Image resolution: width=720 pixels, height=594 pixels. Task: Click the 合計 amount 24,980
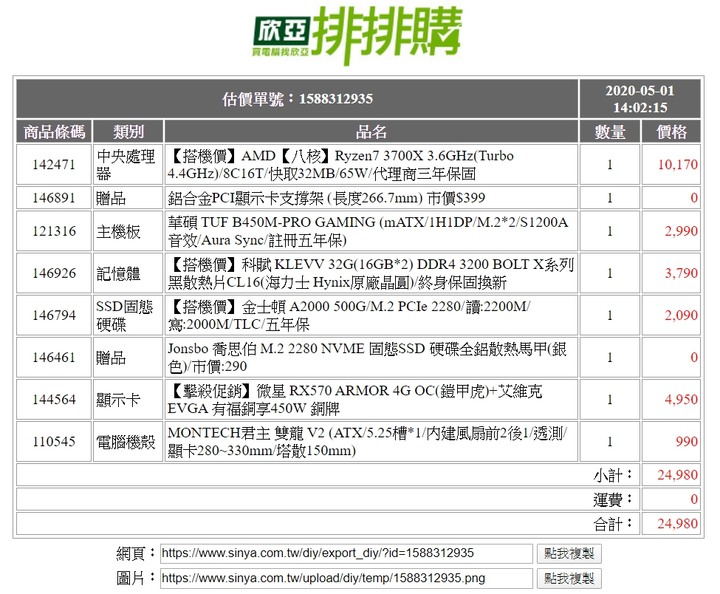(x=677, y=523)
